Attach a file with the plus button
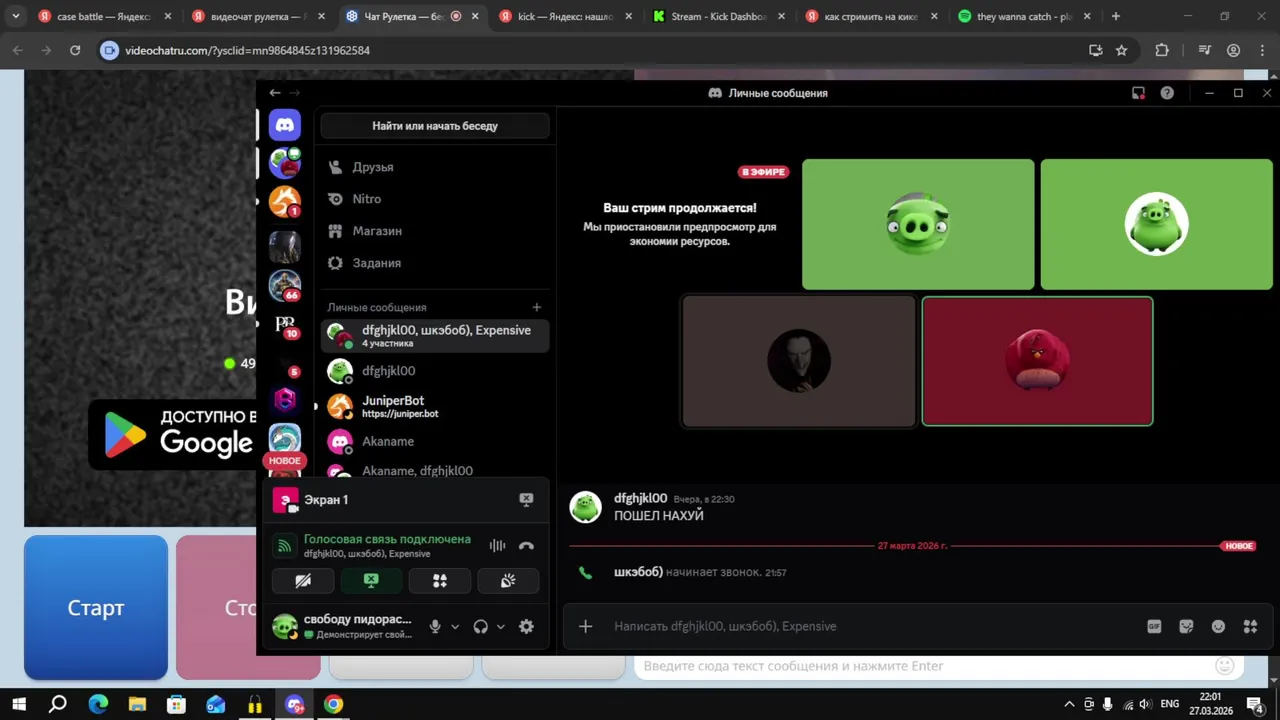The height and width of the screenshot is (720, 1280). tap(586, 626)
